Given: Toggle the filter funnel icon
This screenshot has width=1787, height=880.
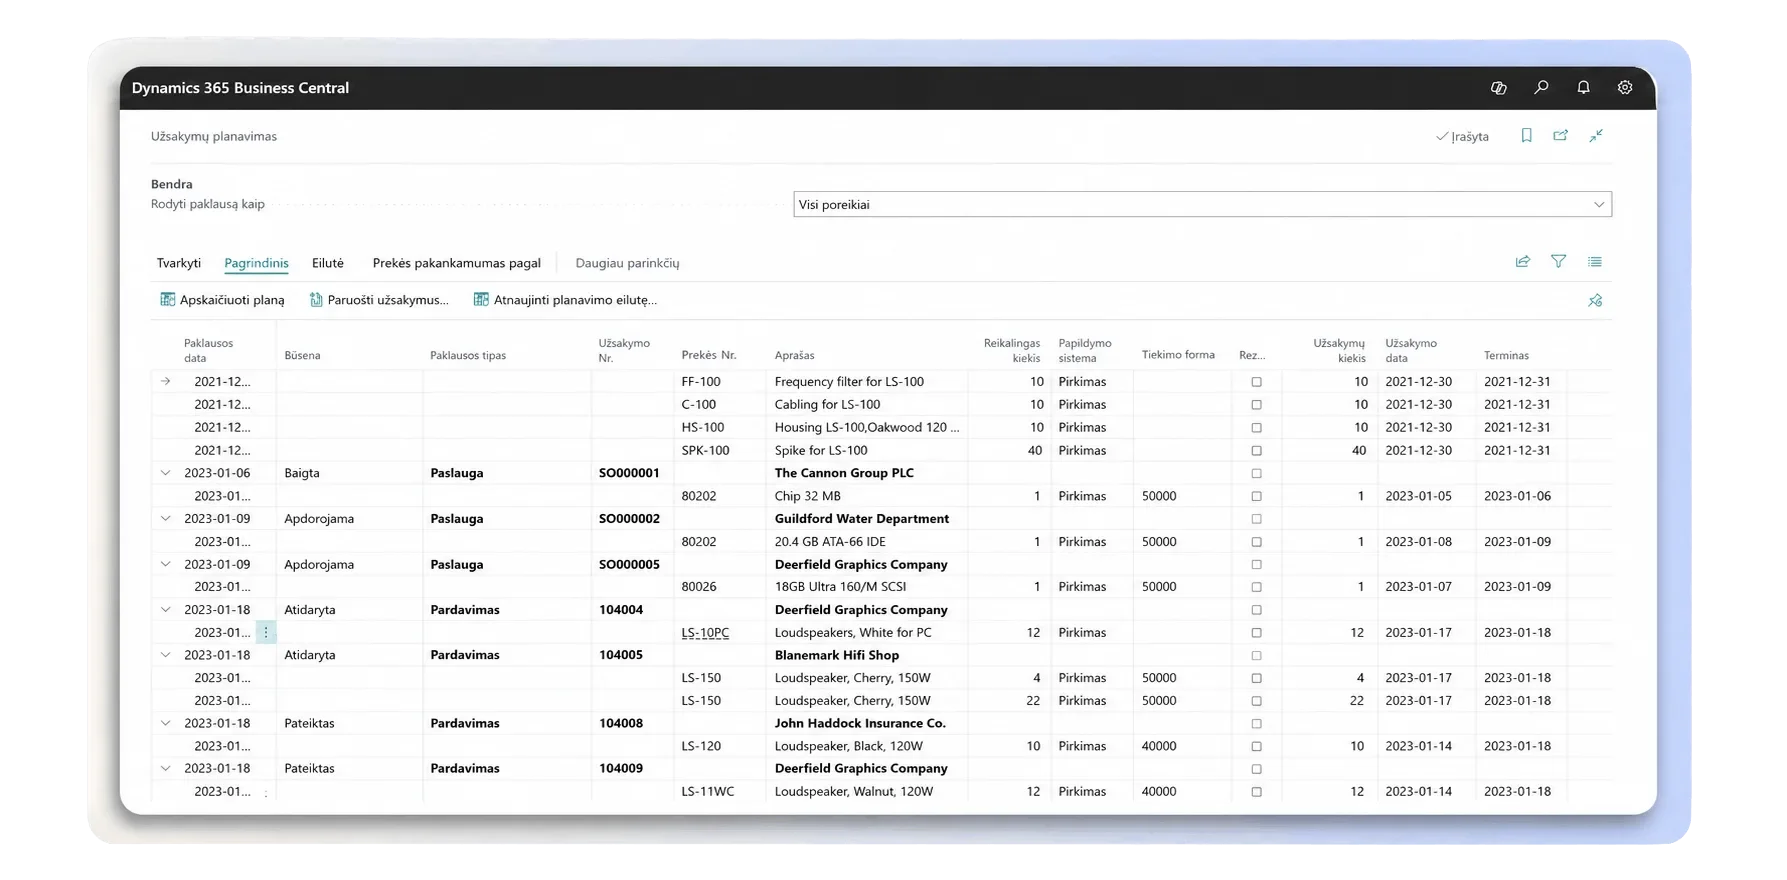Looking at the screenshot, I should point(1558,262).
